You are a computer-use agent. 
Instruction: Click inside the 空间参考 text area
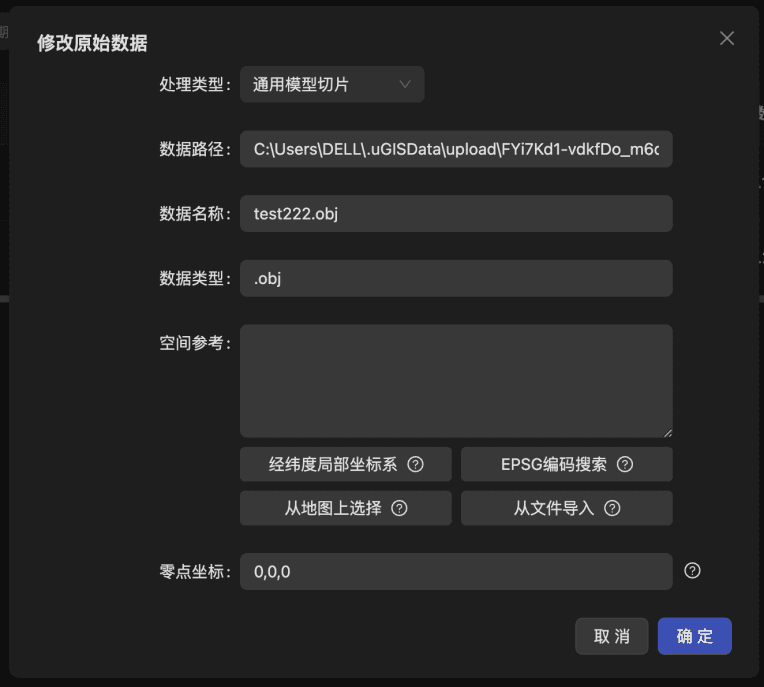click(x=456, y=380)
